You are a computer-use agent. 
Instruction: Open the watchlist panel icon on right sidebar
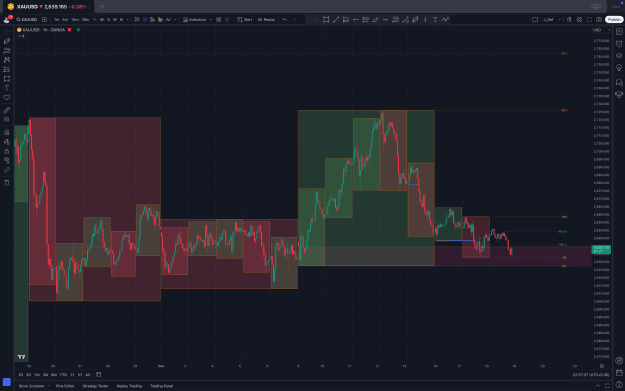(x=619, y=31)
